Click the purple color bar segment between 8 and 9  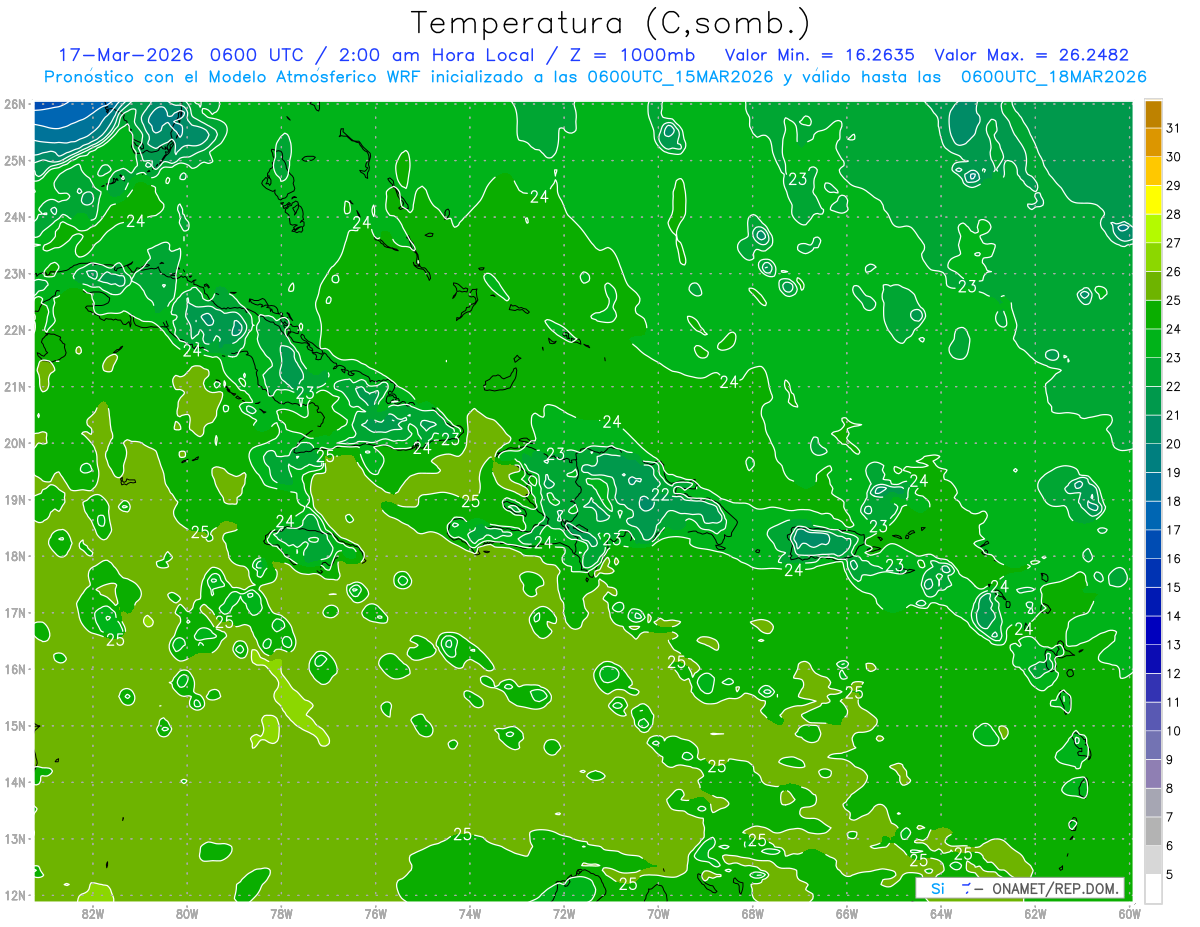click(x=1153, y=774)
